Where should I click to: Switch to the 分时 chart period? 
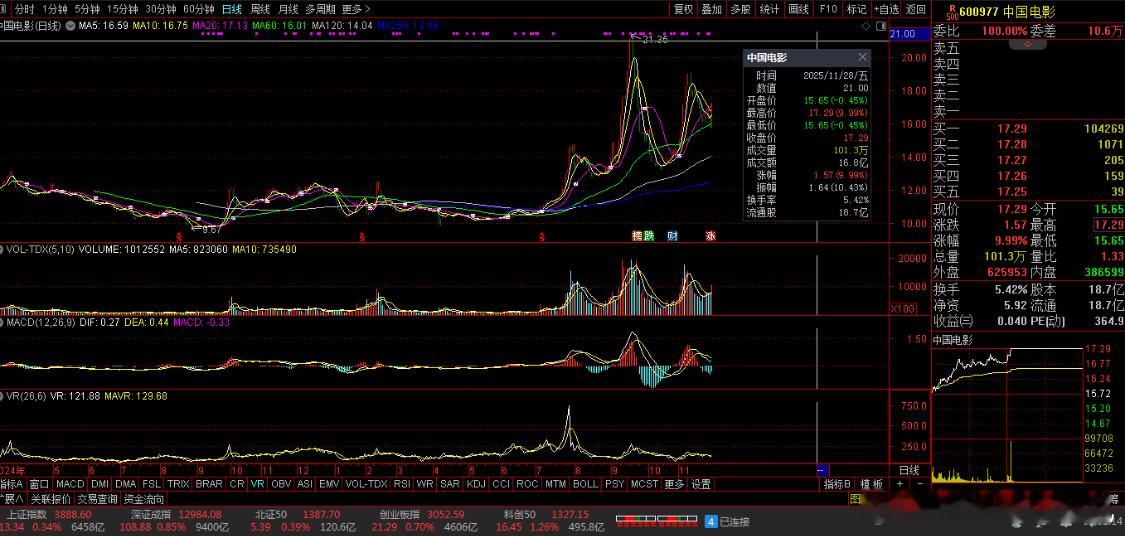[24, 9]
